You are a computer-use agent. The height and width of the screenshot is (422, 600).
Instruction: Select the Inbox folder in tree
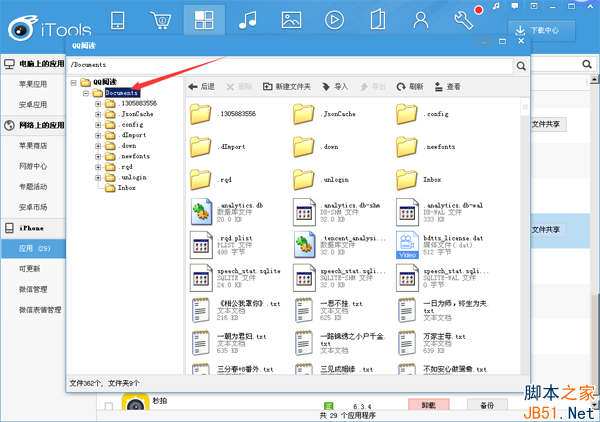(x=126, y=188)
